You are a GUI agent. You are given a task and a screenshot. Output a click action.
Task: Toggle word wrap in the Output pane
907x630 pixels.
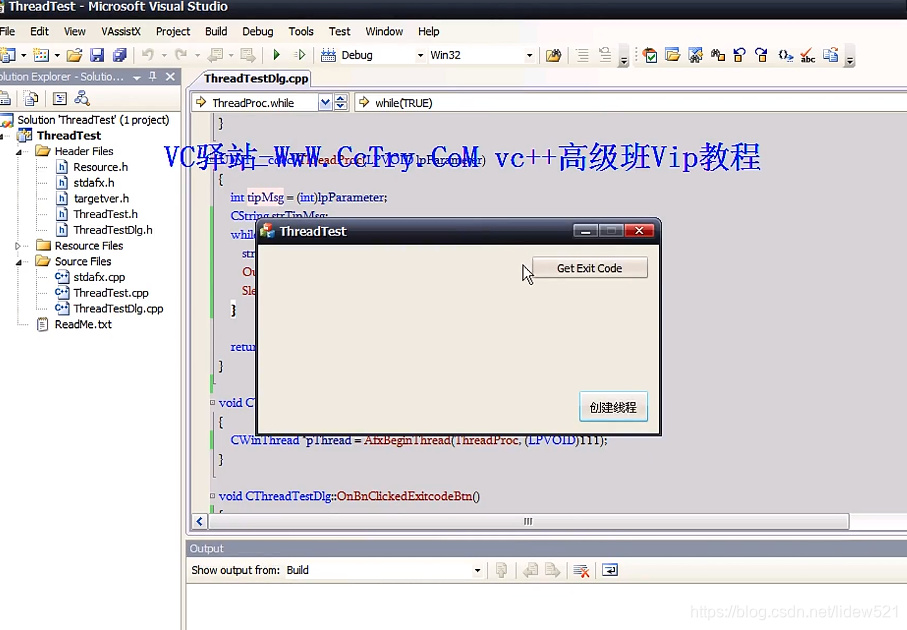click(610, 570)
